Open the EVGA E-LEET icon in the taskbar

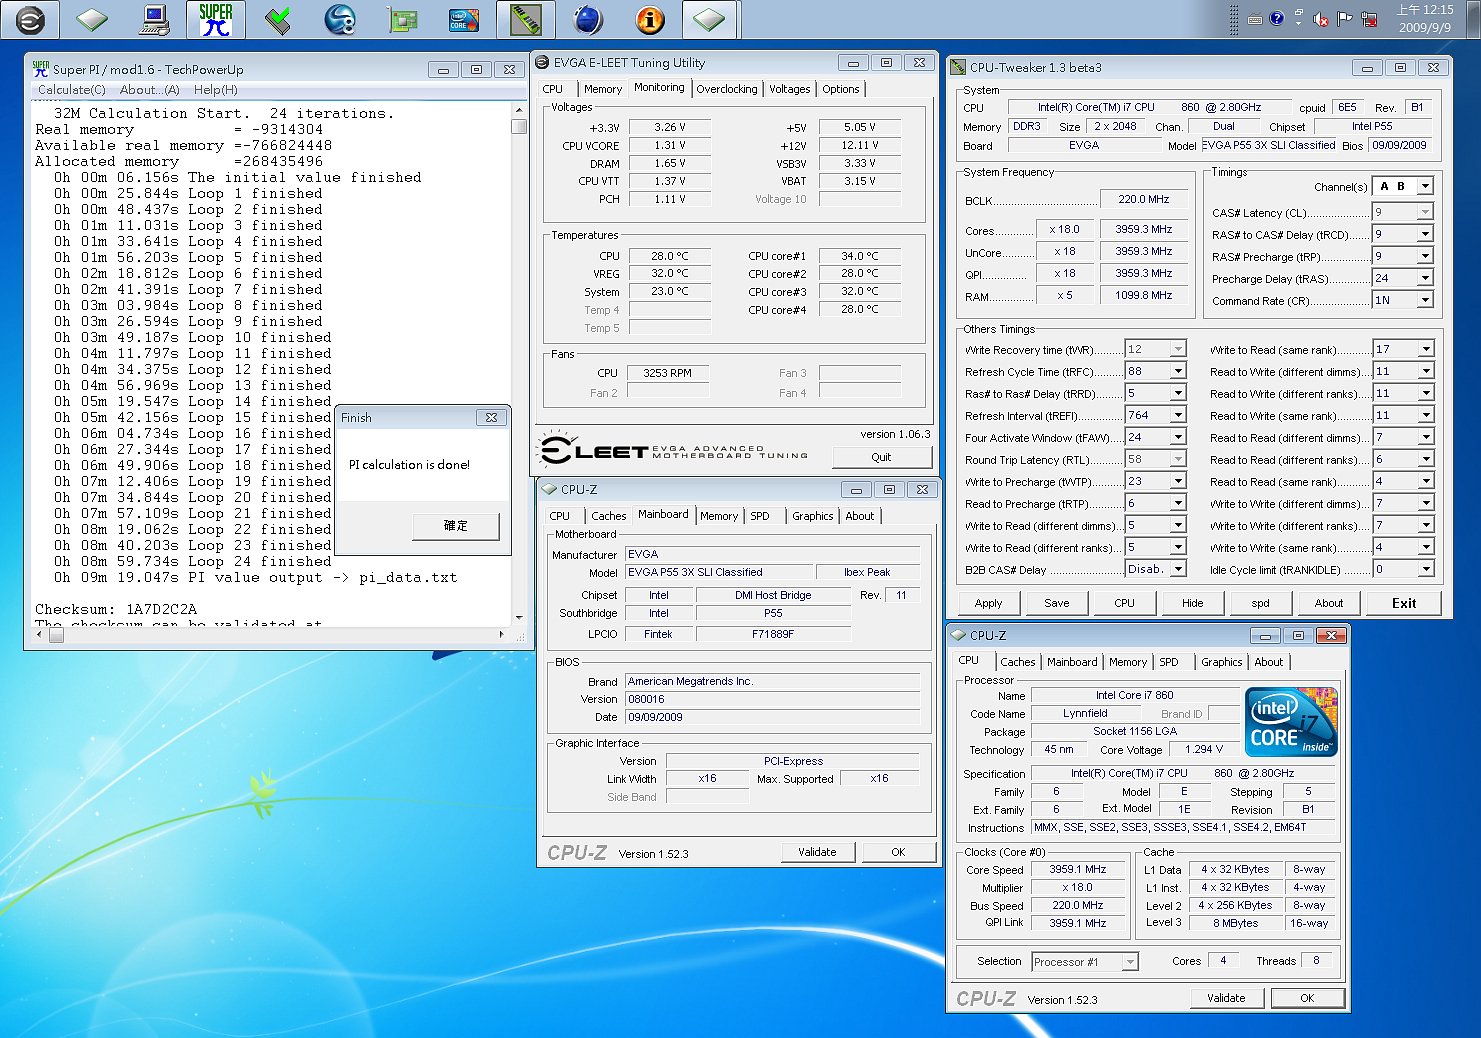pyautogui.click(x=30, y=19)
